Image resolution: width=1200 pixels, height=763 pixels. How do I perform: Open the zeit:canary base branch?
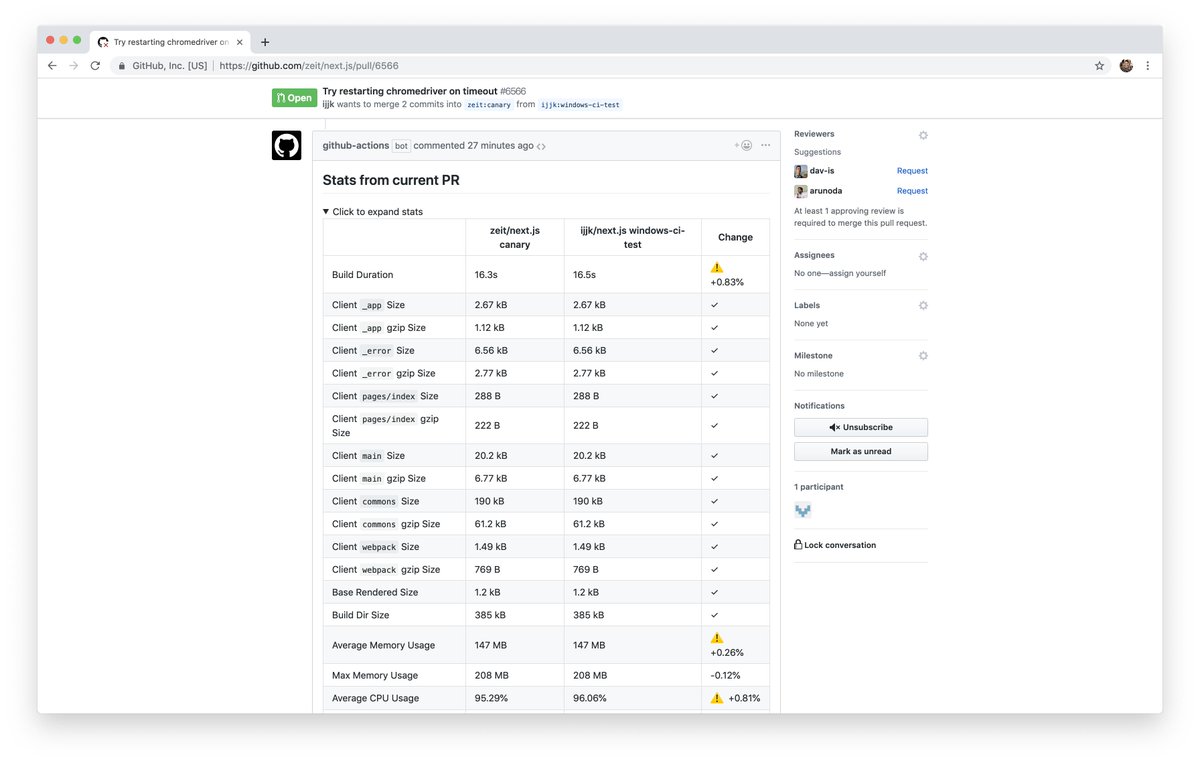(x=488, y=104)
